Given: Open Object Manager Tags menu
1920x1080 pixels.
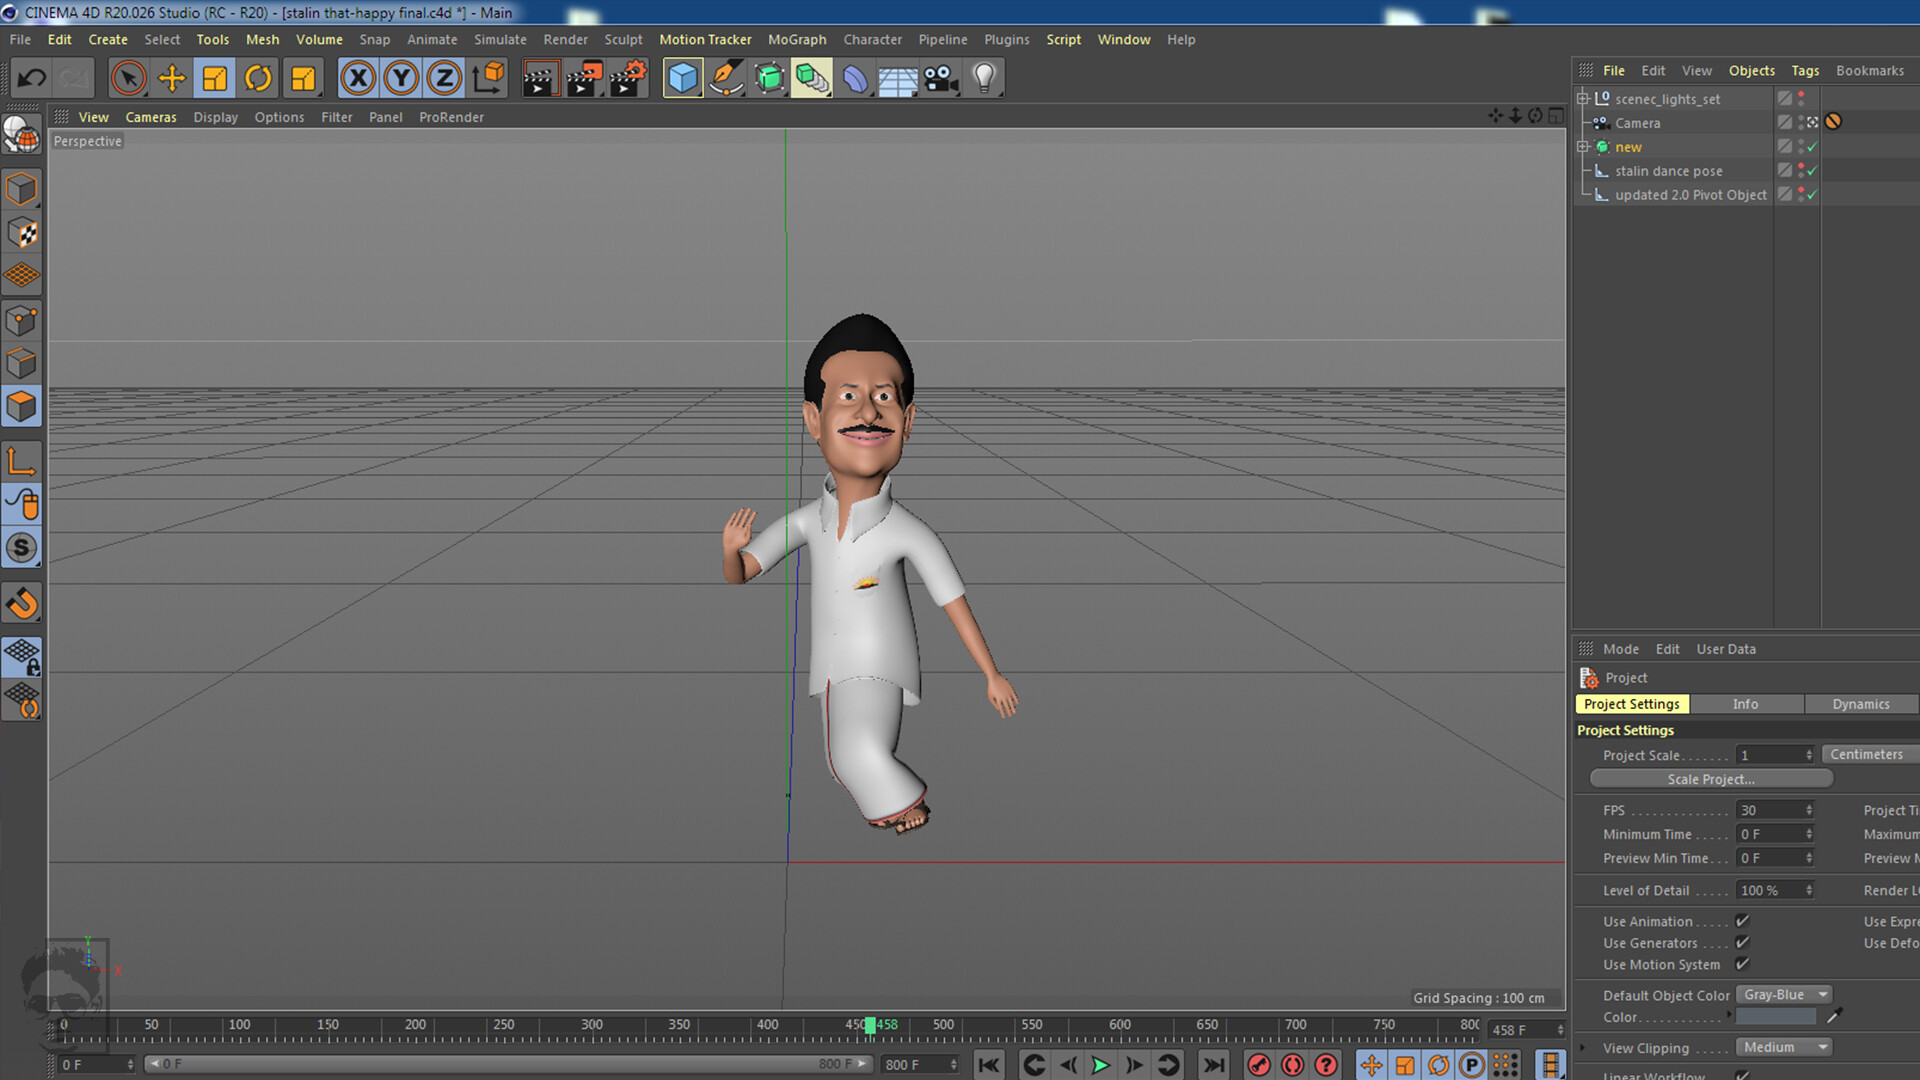Looking at the screenshot, I should (x=1805, y=71).
